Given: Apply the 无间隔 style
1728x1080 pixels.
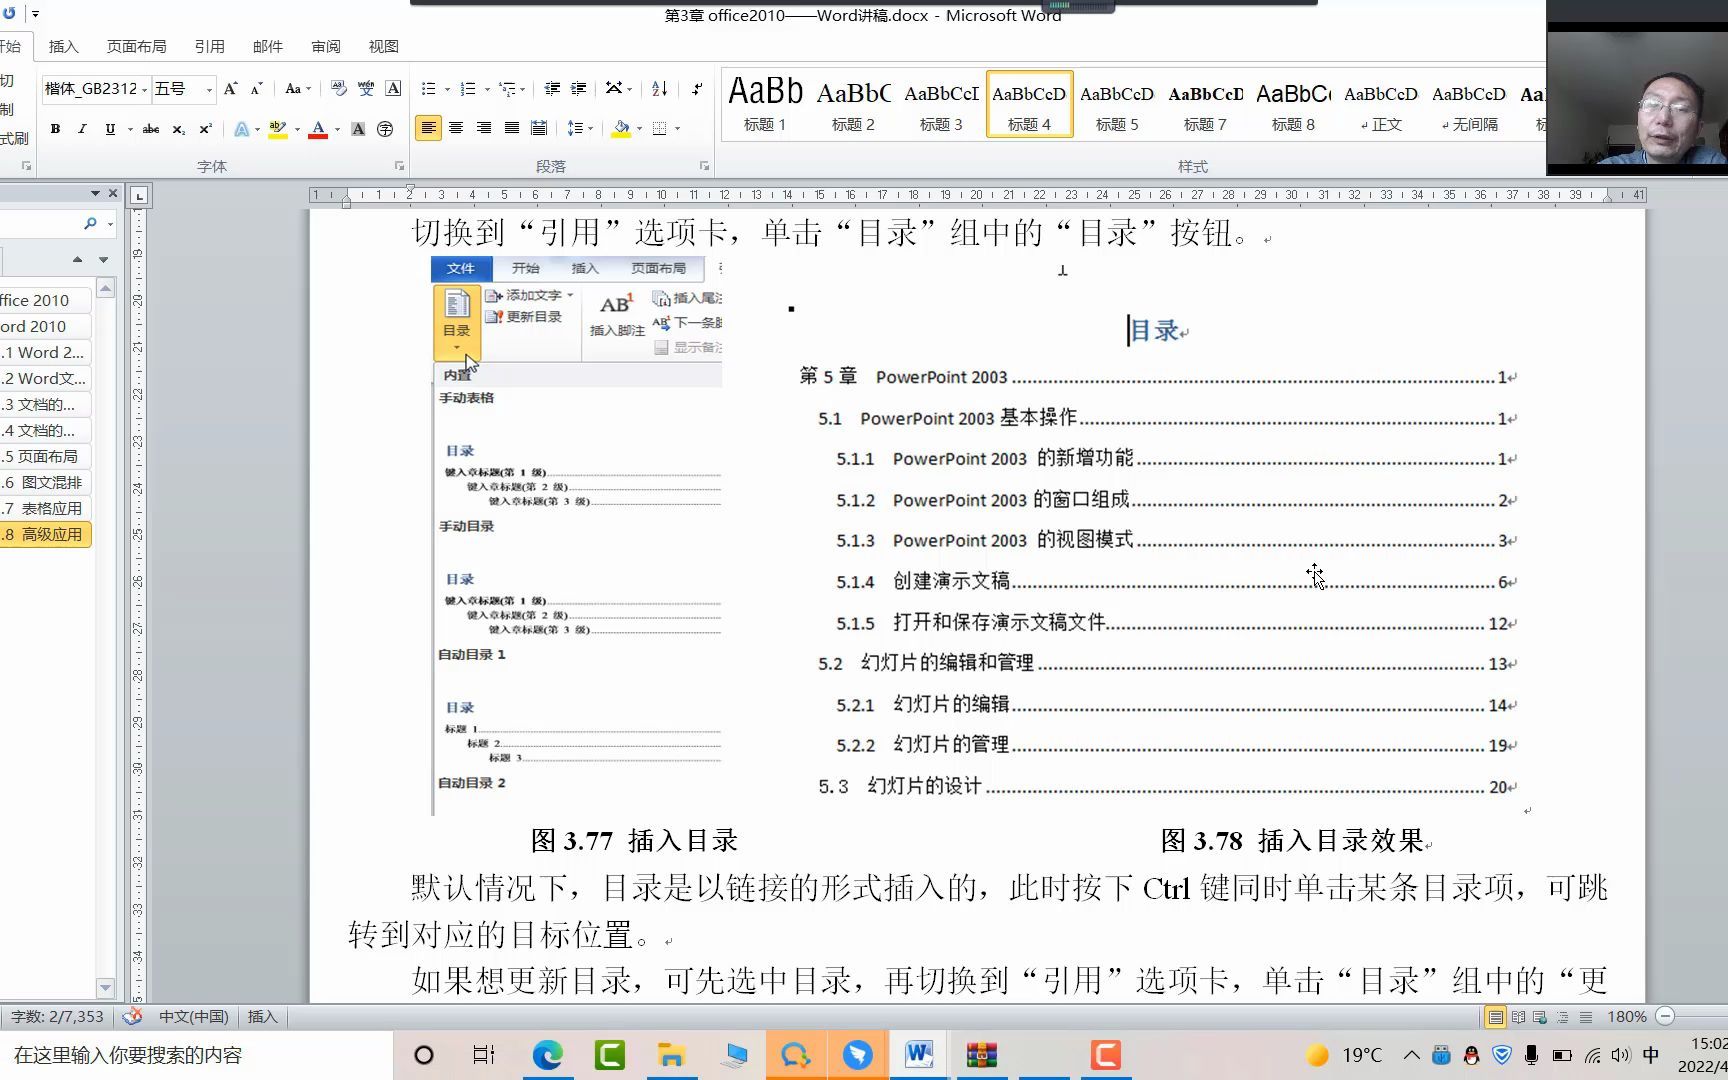Looking at the screenshot, I should (x=1469, y=104).
